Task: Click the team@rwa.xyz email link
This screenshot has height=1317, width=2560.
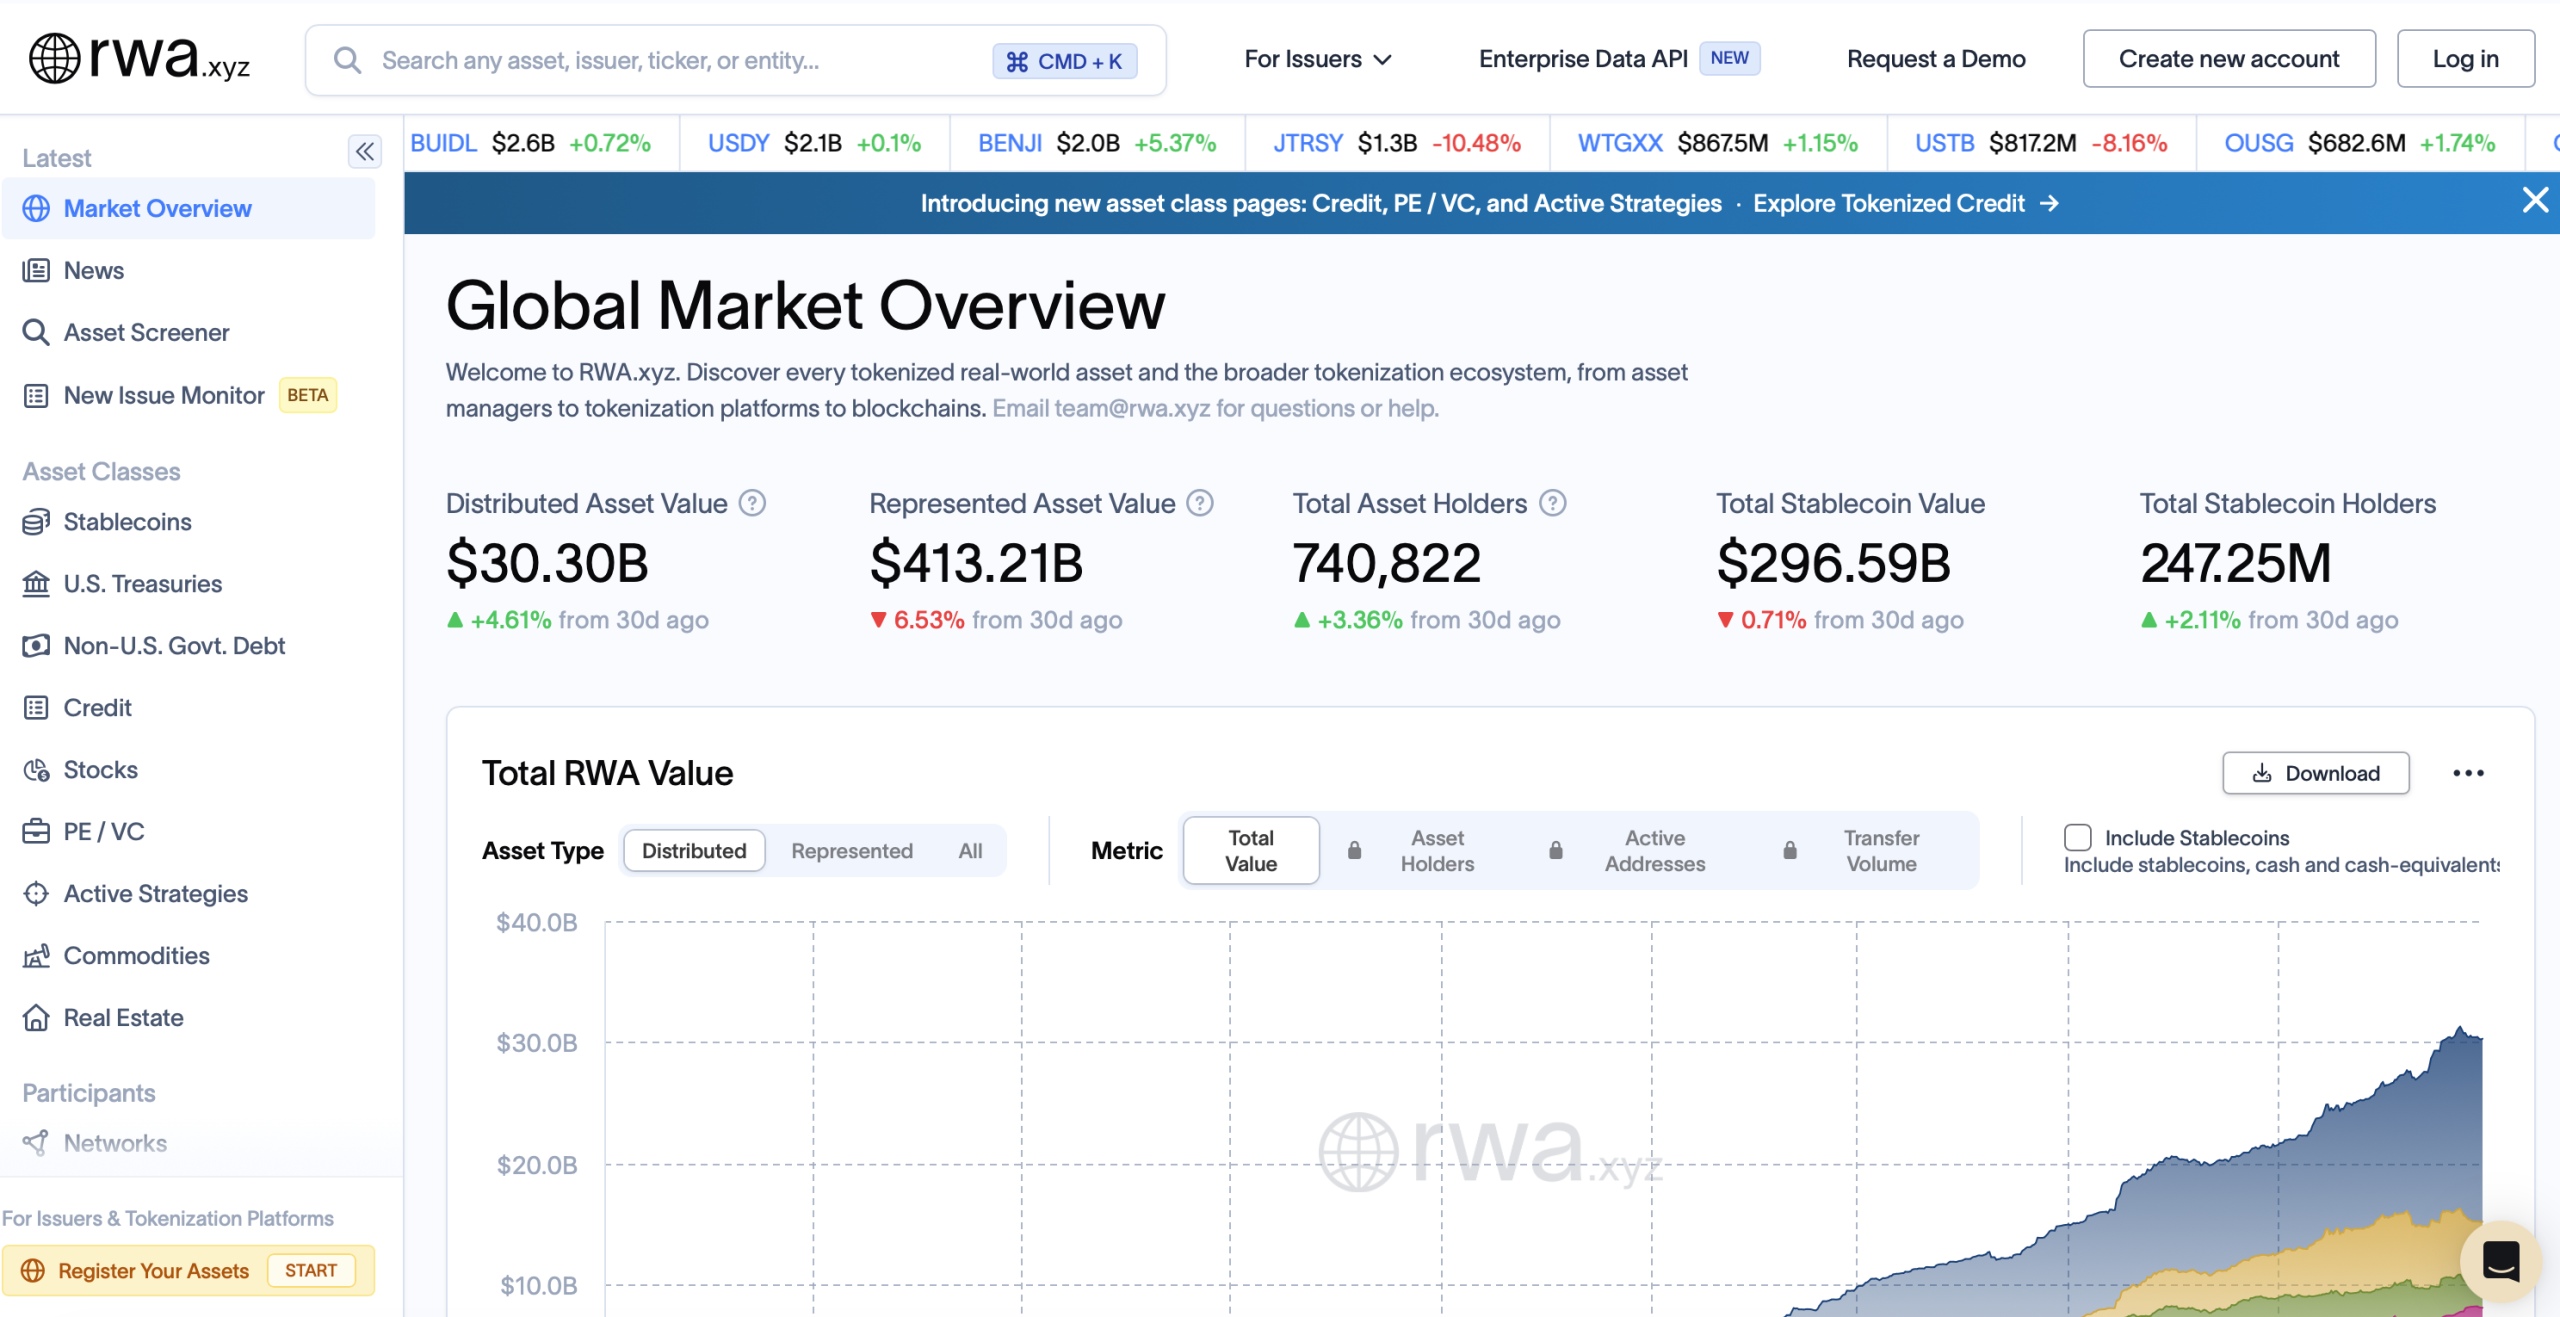Action: [x=1131, y=408]
